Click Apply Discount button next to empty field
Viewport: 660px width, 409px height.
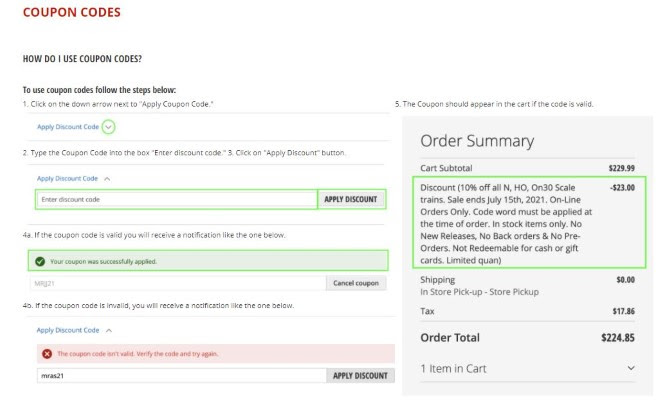click(x=351, y=199)
